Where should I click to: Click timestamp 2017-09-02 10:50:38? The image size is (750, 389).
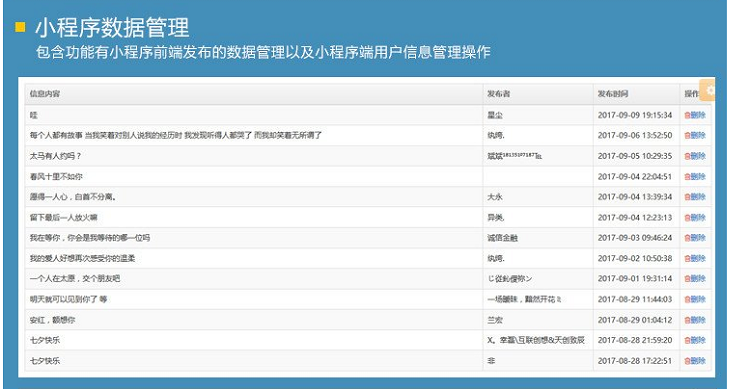pos(635,258)
